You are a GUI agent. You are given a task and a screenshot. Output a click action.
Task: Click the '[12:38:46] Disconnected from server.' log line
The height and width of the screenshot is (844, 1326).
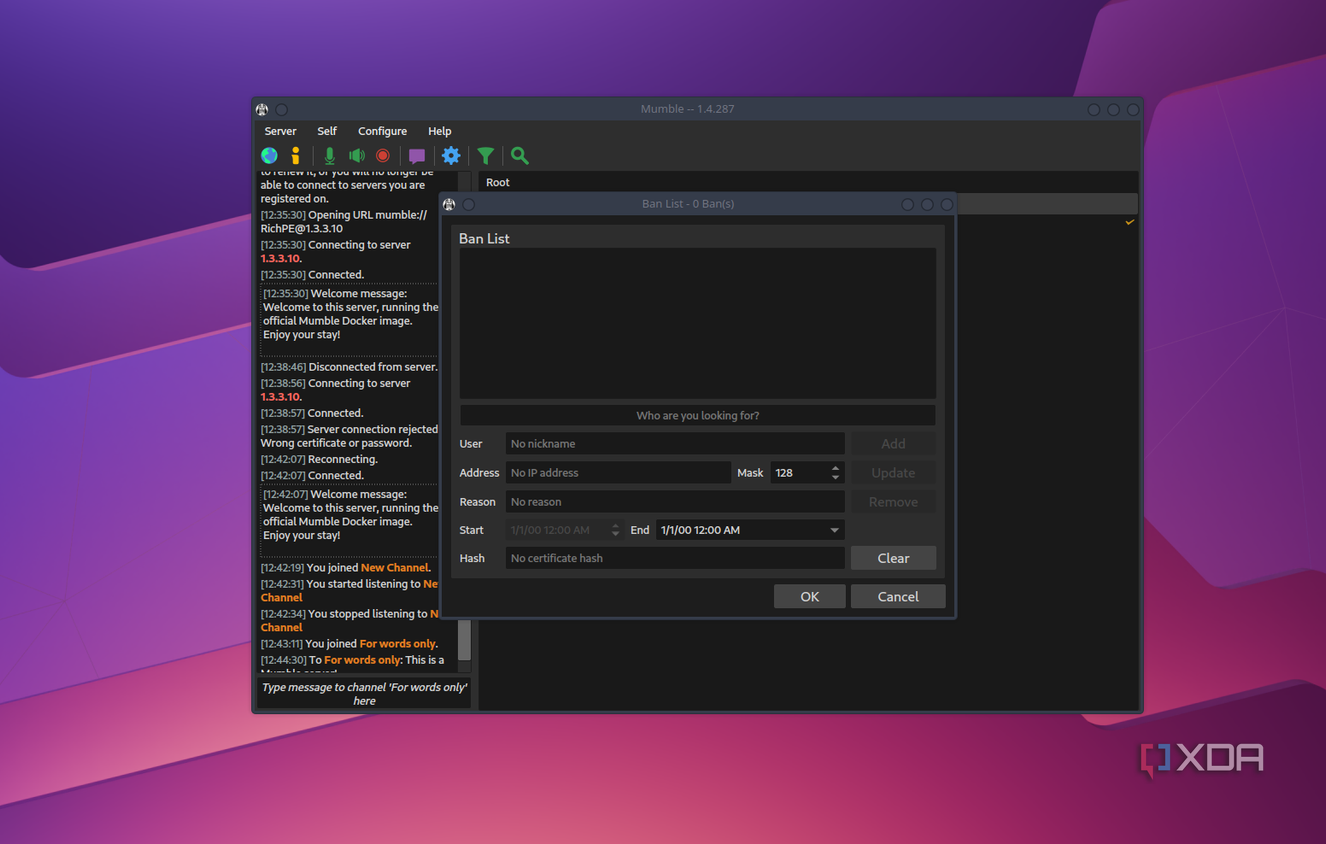(x=349, y=367)
